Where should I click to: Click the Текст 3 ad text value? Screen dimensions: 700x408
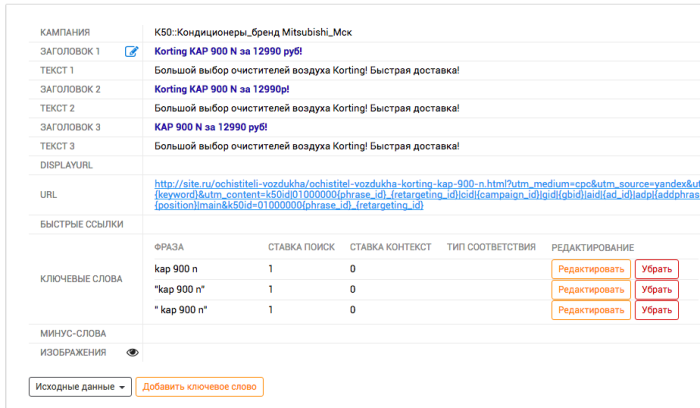click(307, 146)
